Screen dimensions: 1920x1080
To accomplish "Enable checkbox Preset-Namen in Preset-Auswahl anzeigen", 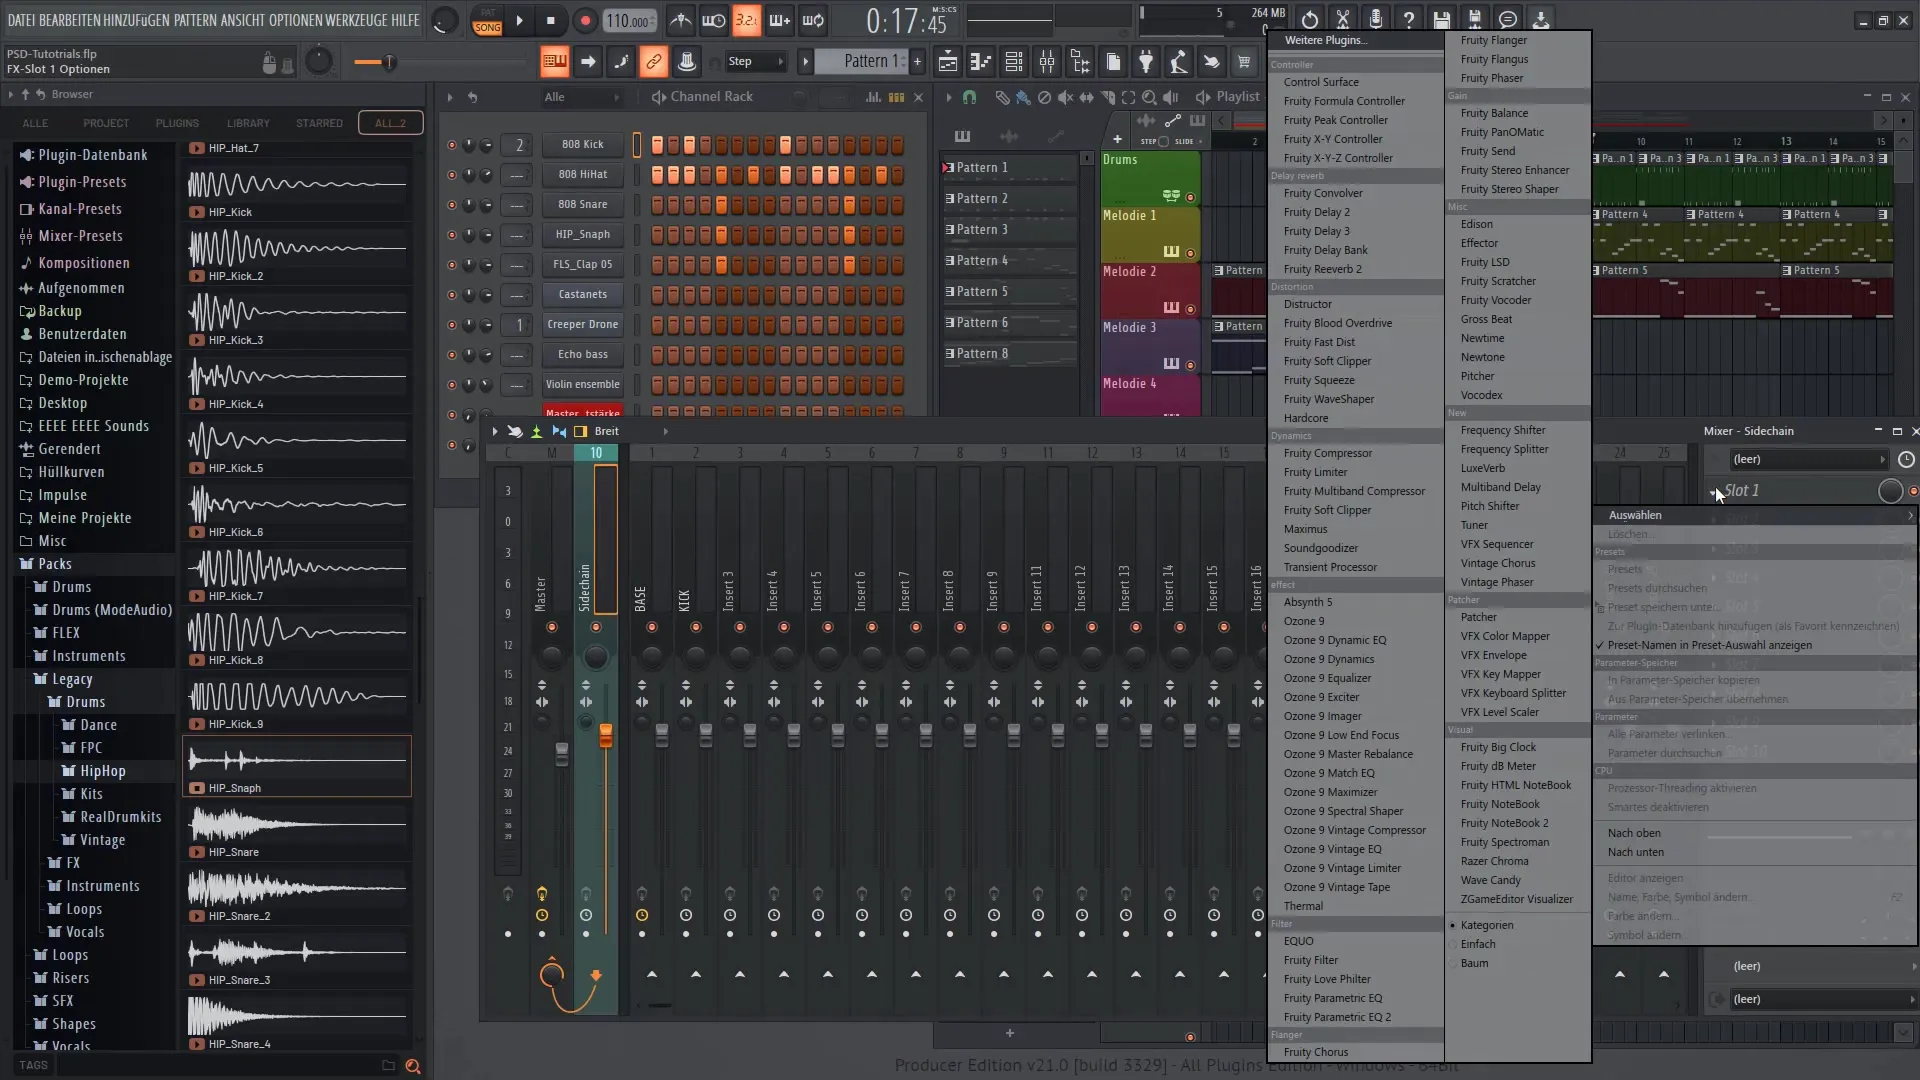I will 1600,644.
